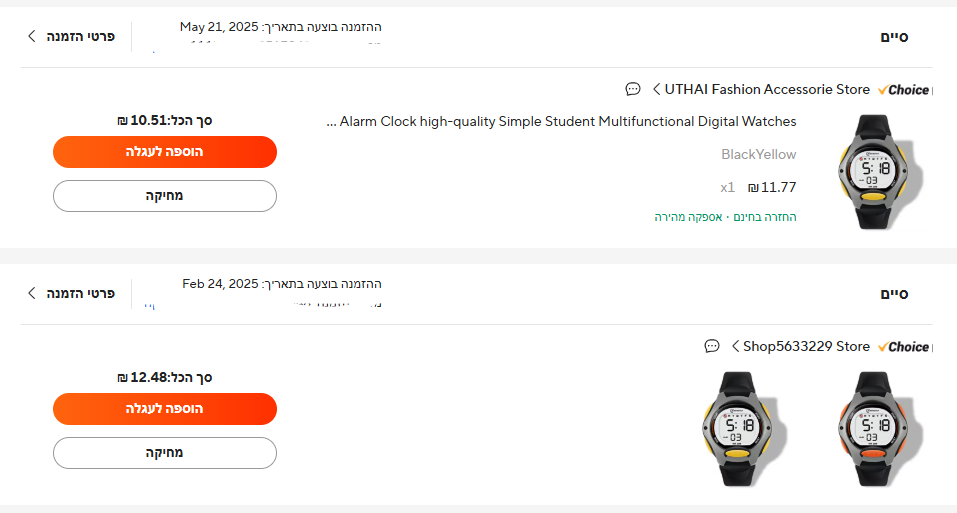This screenshot has width=957, height=513.
Task: Open Alarm Clock Digital Watches product title
Action: [567, 122]
